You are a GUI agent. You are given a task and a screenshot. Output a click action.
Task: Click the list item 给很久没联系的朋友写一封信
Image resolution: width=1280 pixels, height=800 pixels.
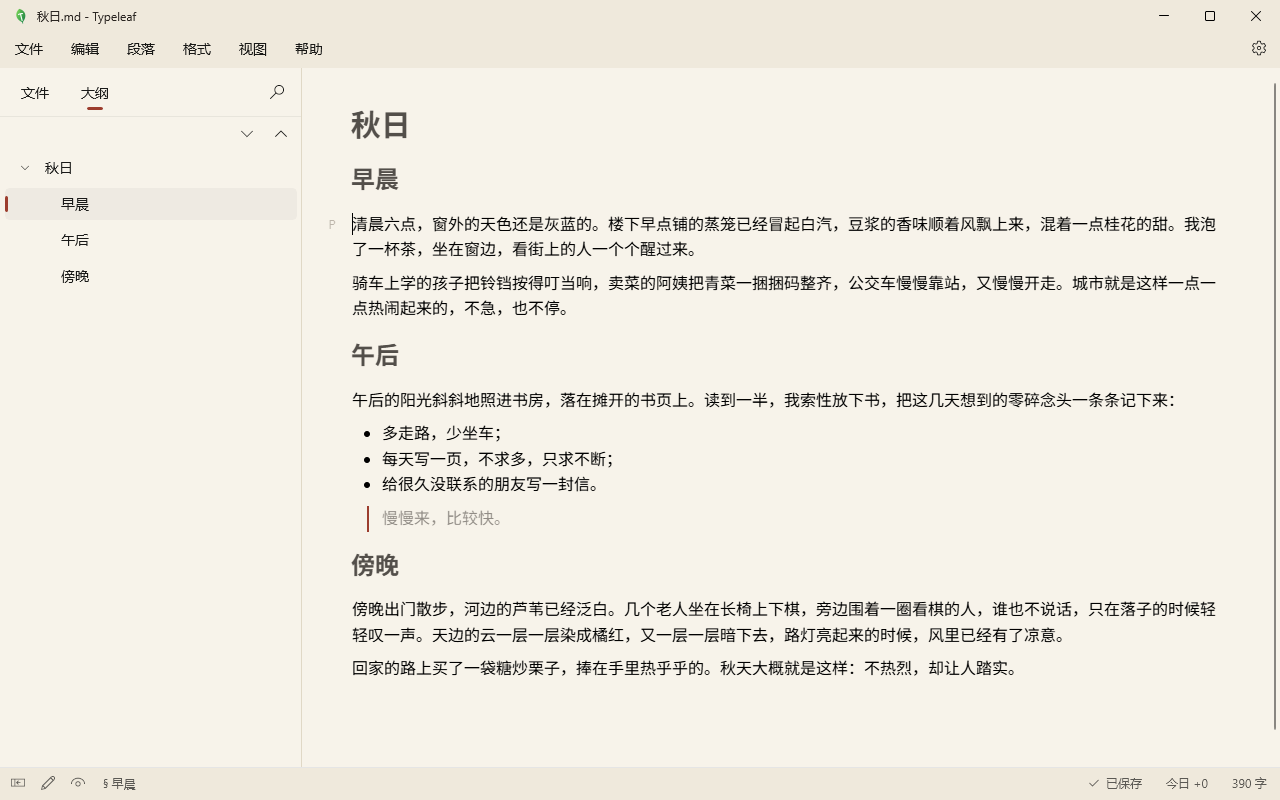(492, 485)
